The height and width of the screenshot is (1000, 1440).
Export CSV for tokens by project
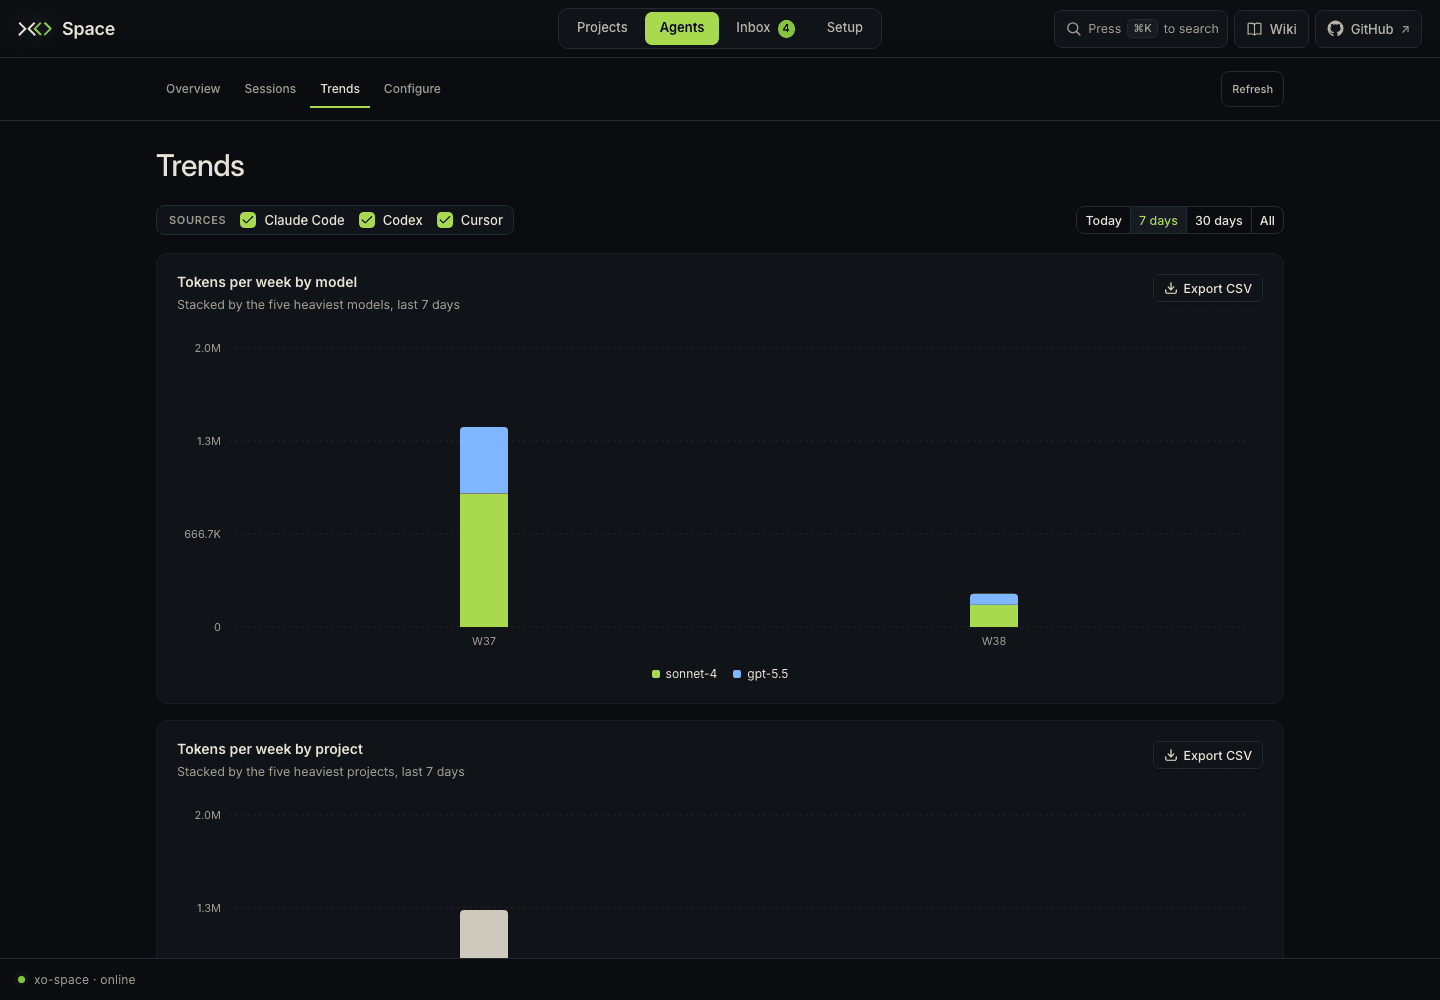[x=1208, y=755]
